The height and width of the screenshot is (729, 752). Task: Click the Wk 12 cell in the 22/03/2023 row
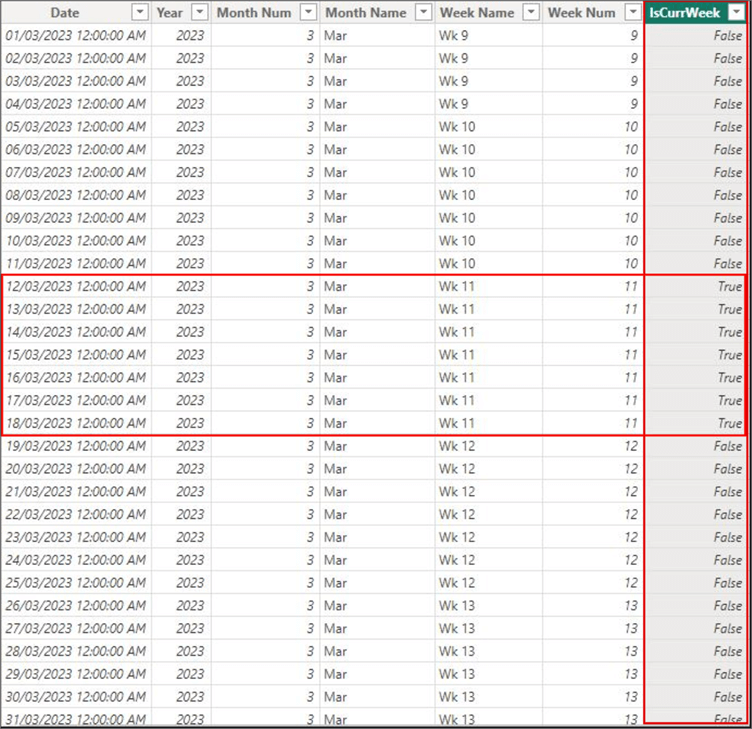tap(488, 515)
